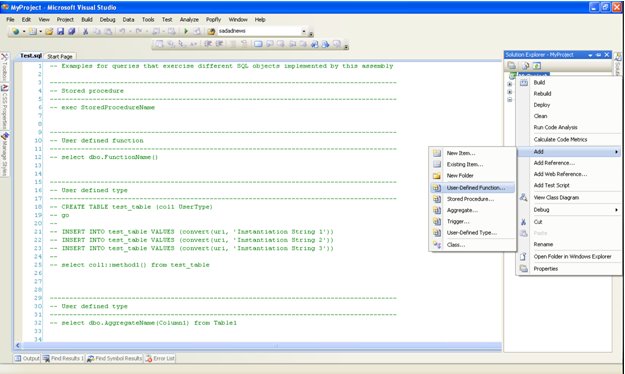Viewport: 625px width, 374px height.
Task: Open the Find Results 1 bottom tab
Action: pos(63,358)
